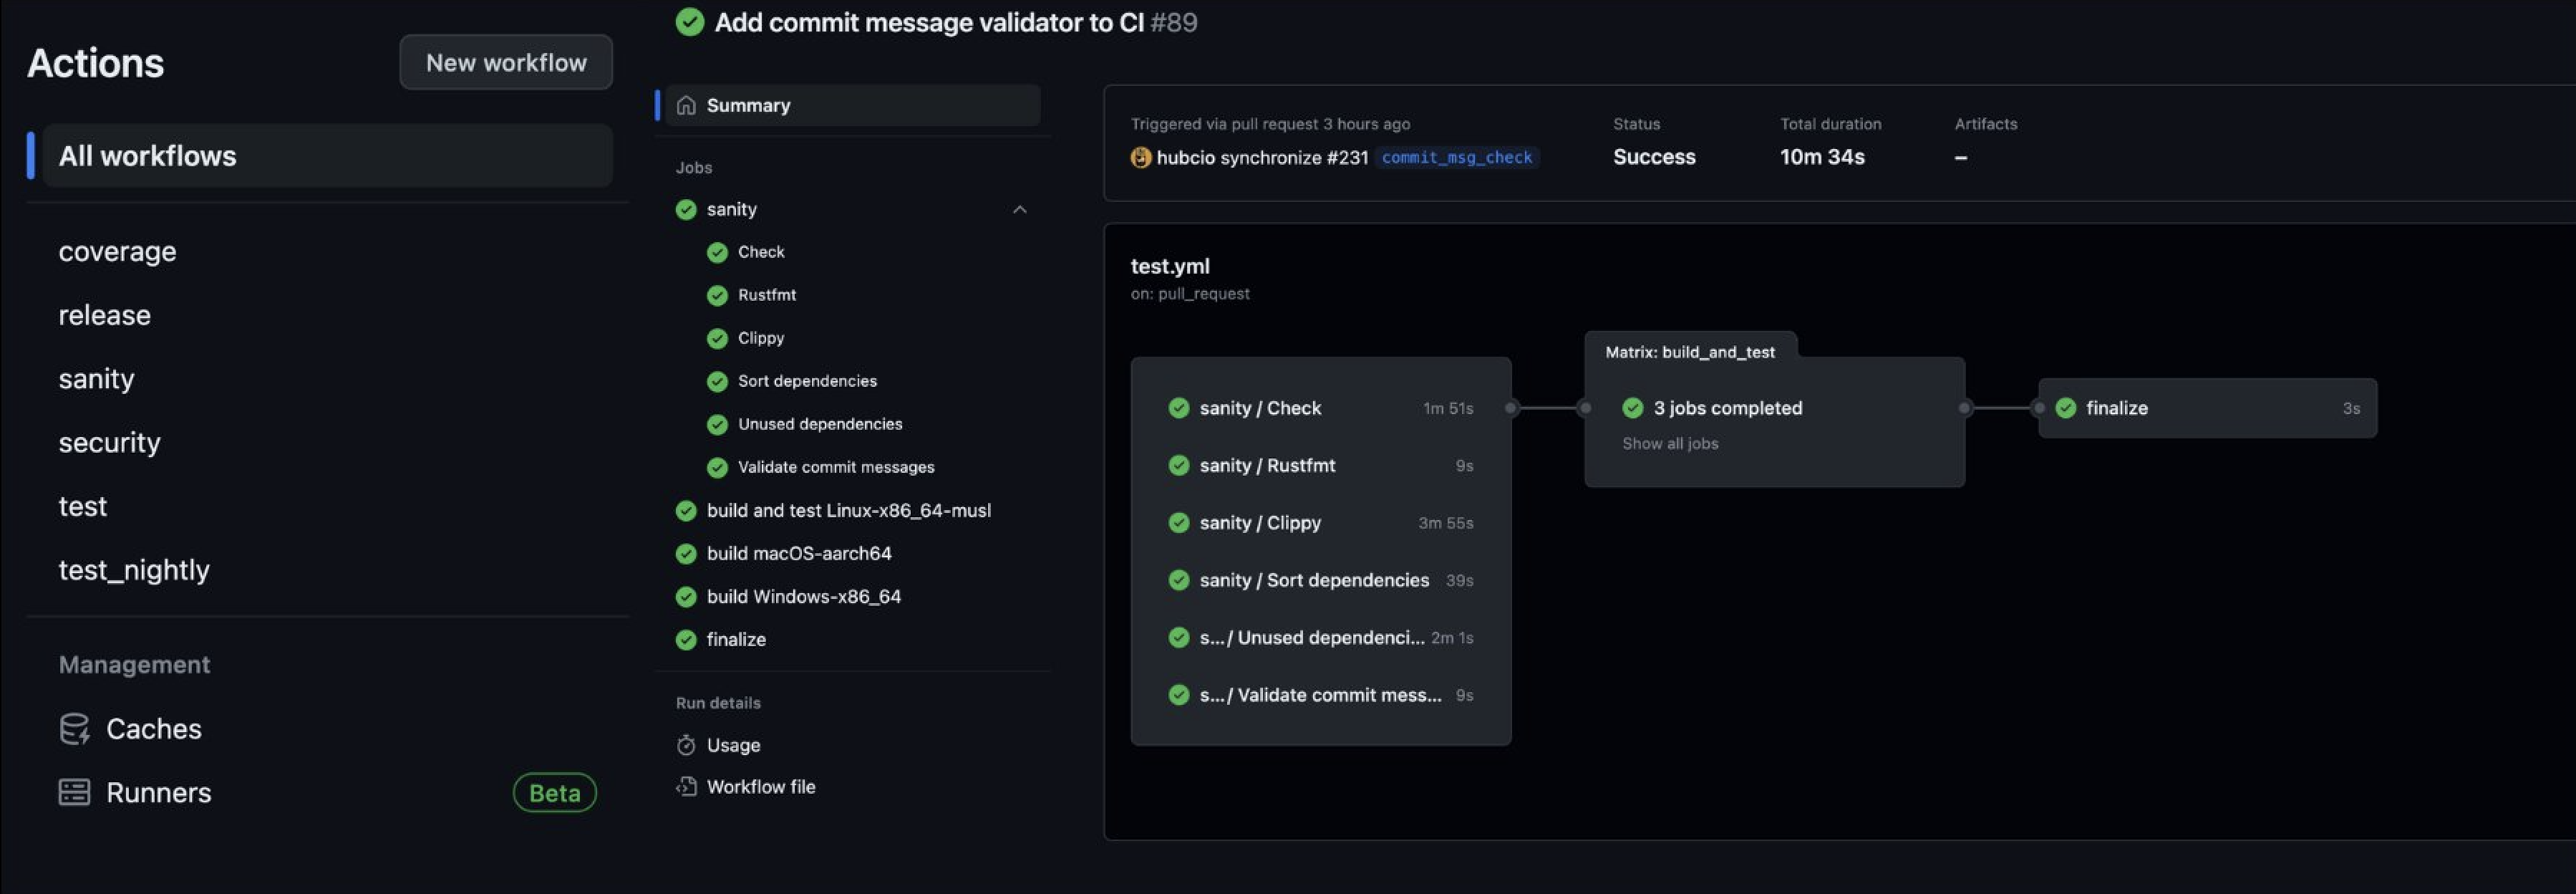Expand Show all jobs in matrix
The width and height of the screenshot is (2576, 894).
pos(1669,443)
